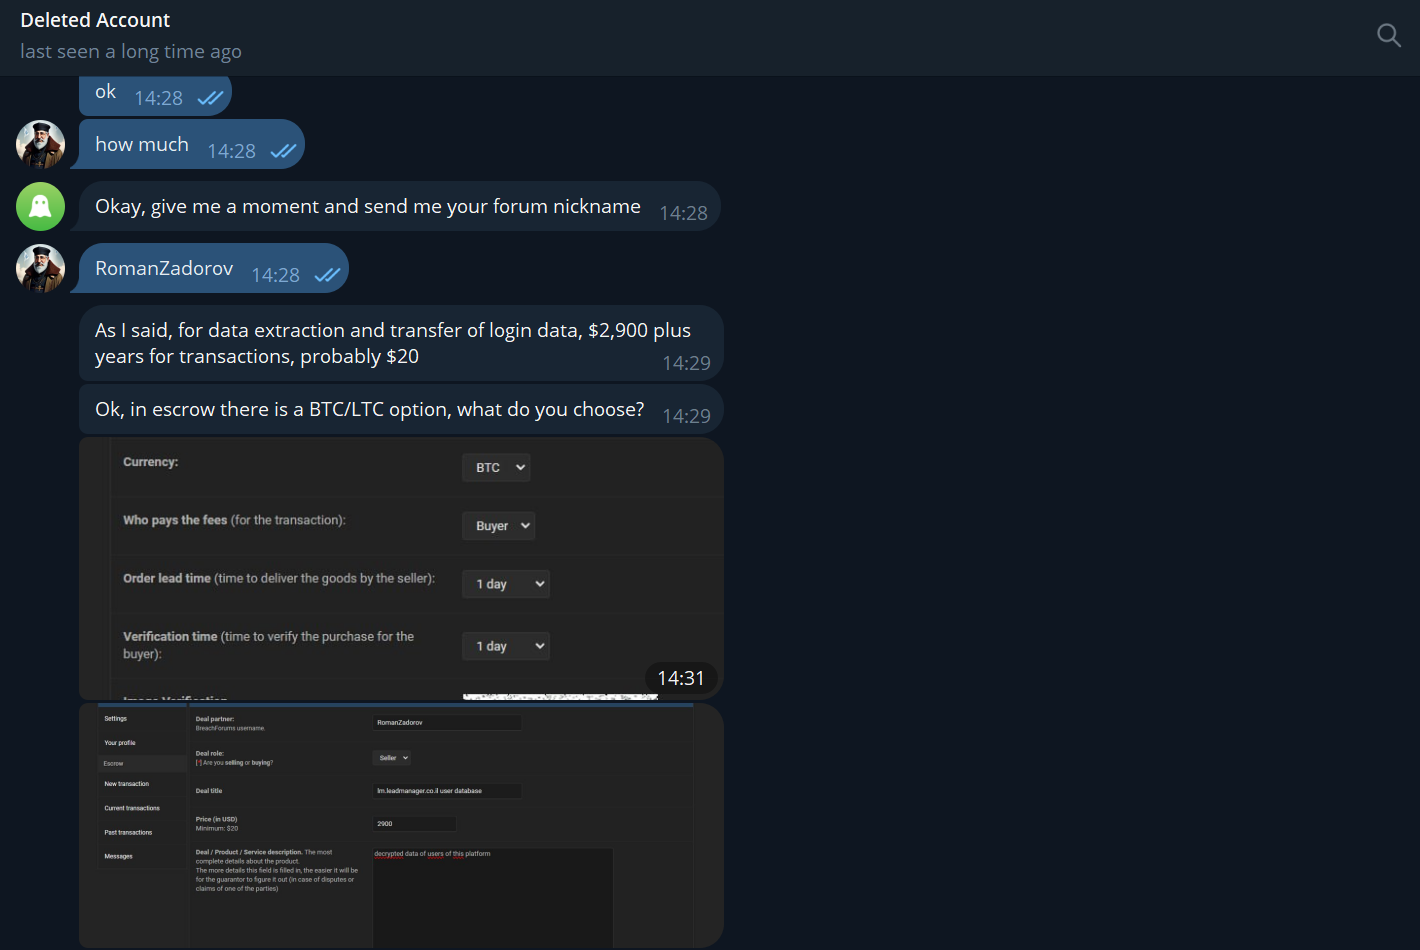Select New transaction in sidebar
1420x950 pixels.
point(127,784)
